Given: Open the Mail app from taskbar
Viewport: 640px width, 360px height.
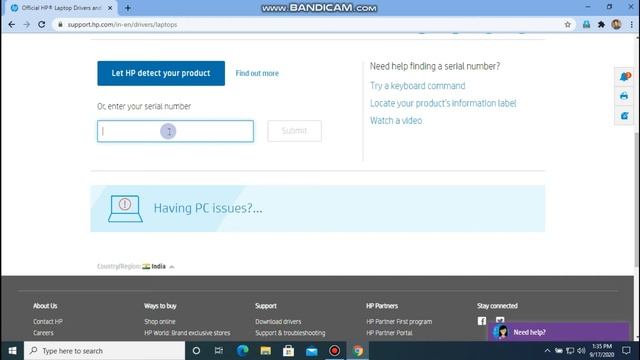Looking at the screenshot, I should tap(311, 351).
